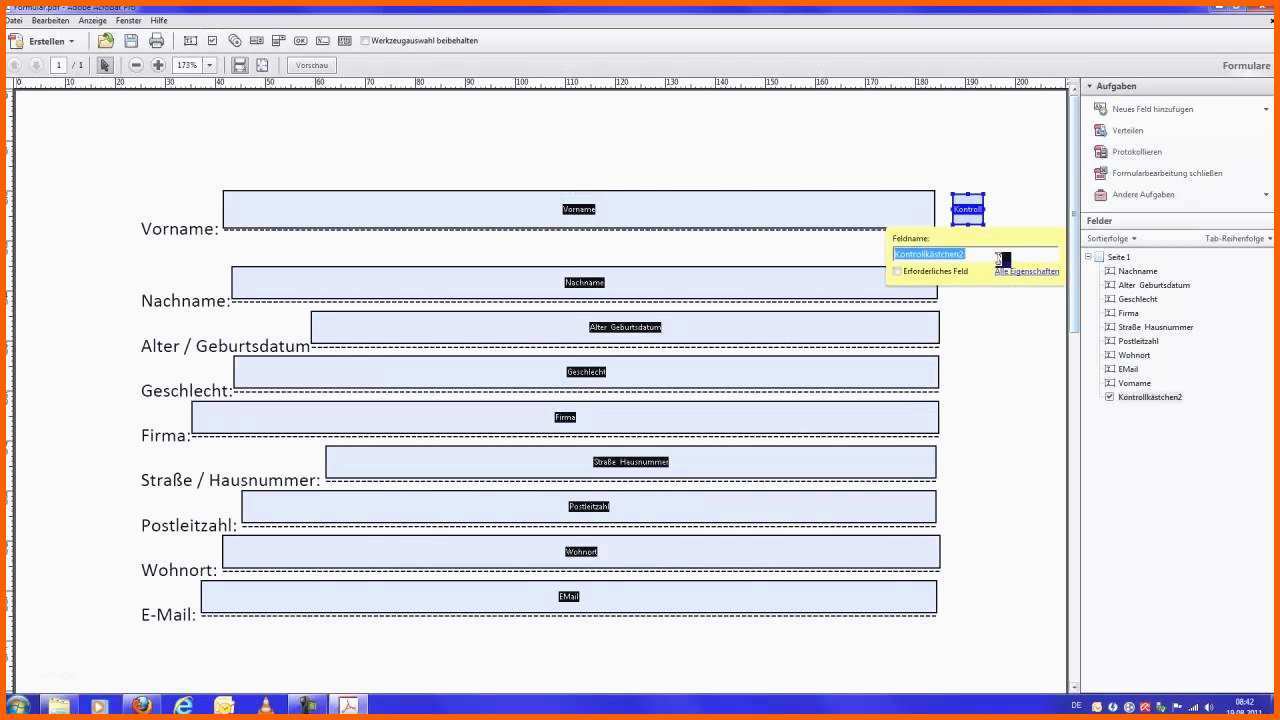1280x720 pixels.
Task: Collapse the Seite 1 tree node
Action: coord(1088,257)
